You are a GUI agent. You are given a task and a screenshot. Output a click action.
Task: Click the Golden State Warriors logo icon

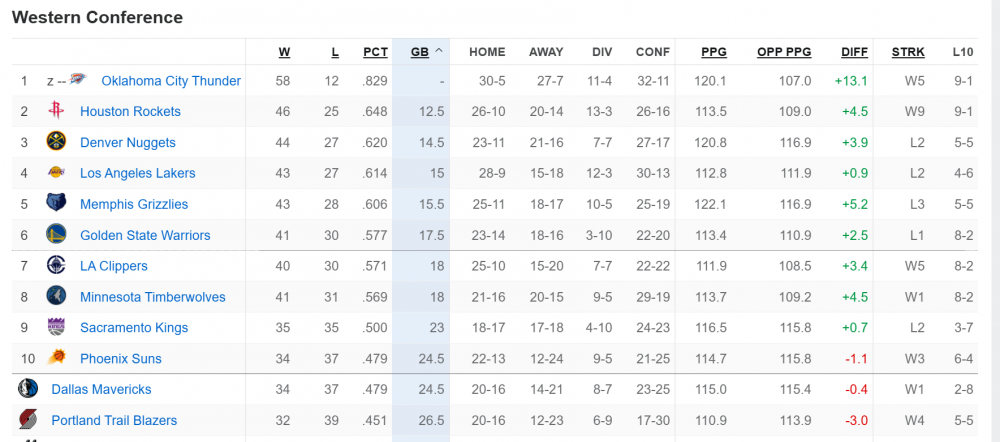click(x=56, y=235)
